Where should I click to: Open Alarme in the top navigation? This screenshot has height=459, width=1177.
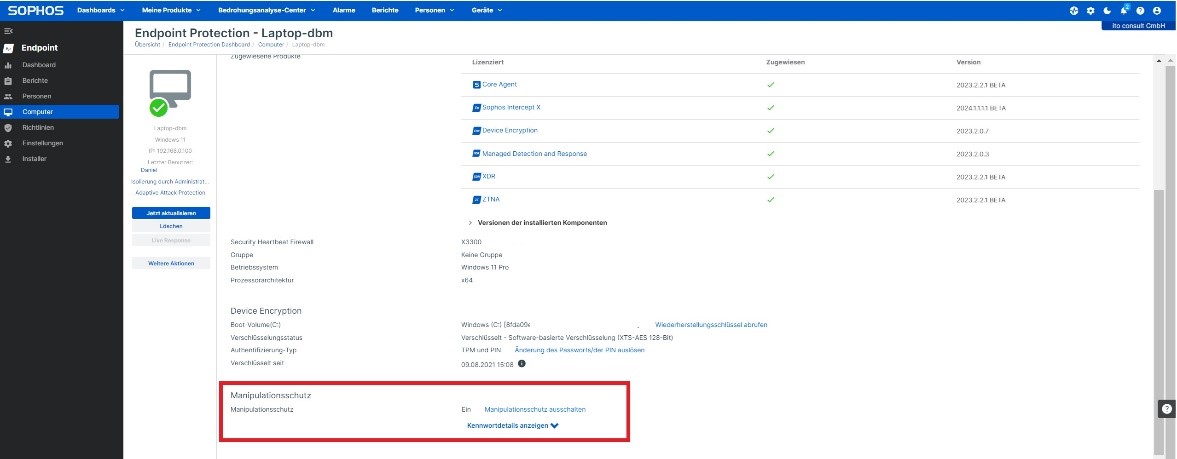344,10
